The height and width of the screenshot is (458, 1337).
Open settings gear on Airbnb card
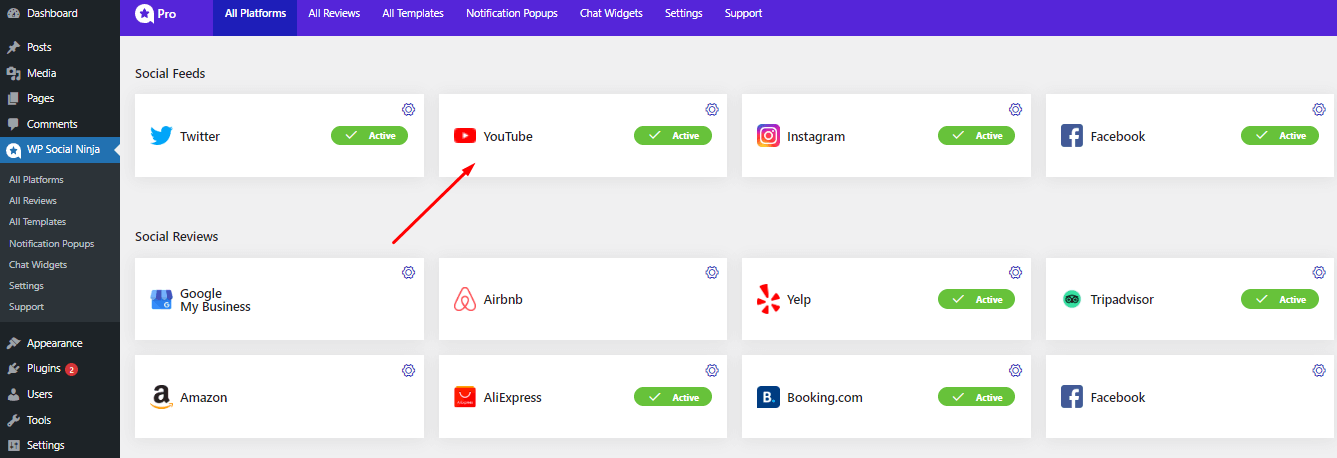click(x=712, y=272)
